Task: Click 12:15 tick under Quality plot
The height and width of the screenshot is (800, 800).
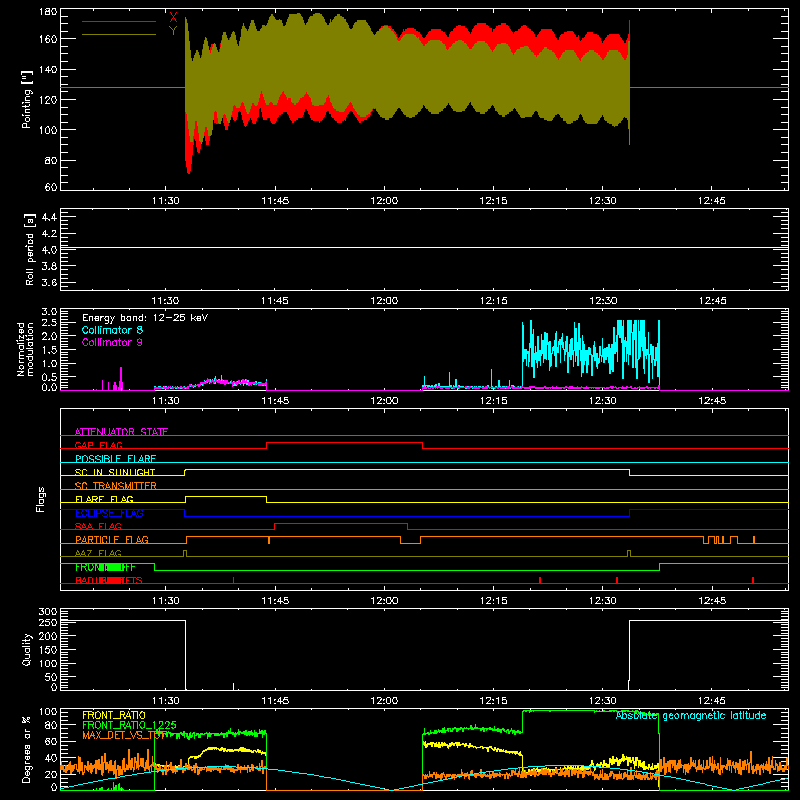Action: click(493, 701)
